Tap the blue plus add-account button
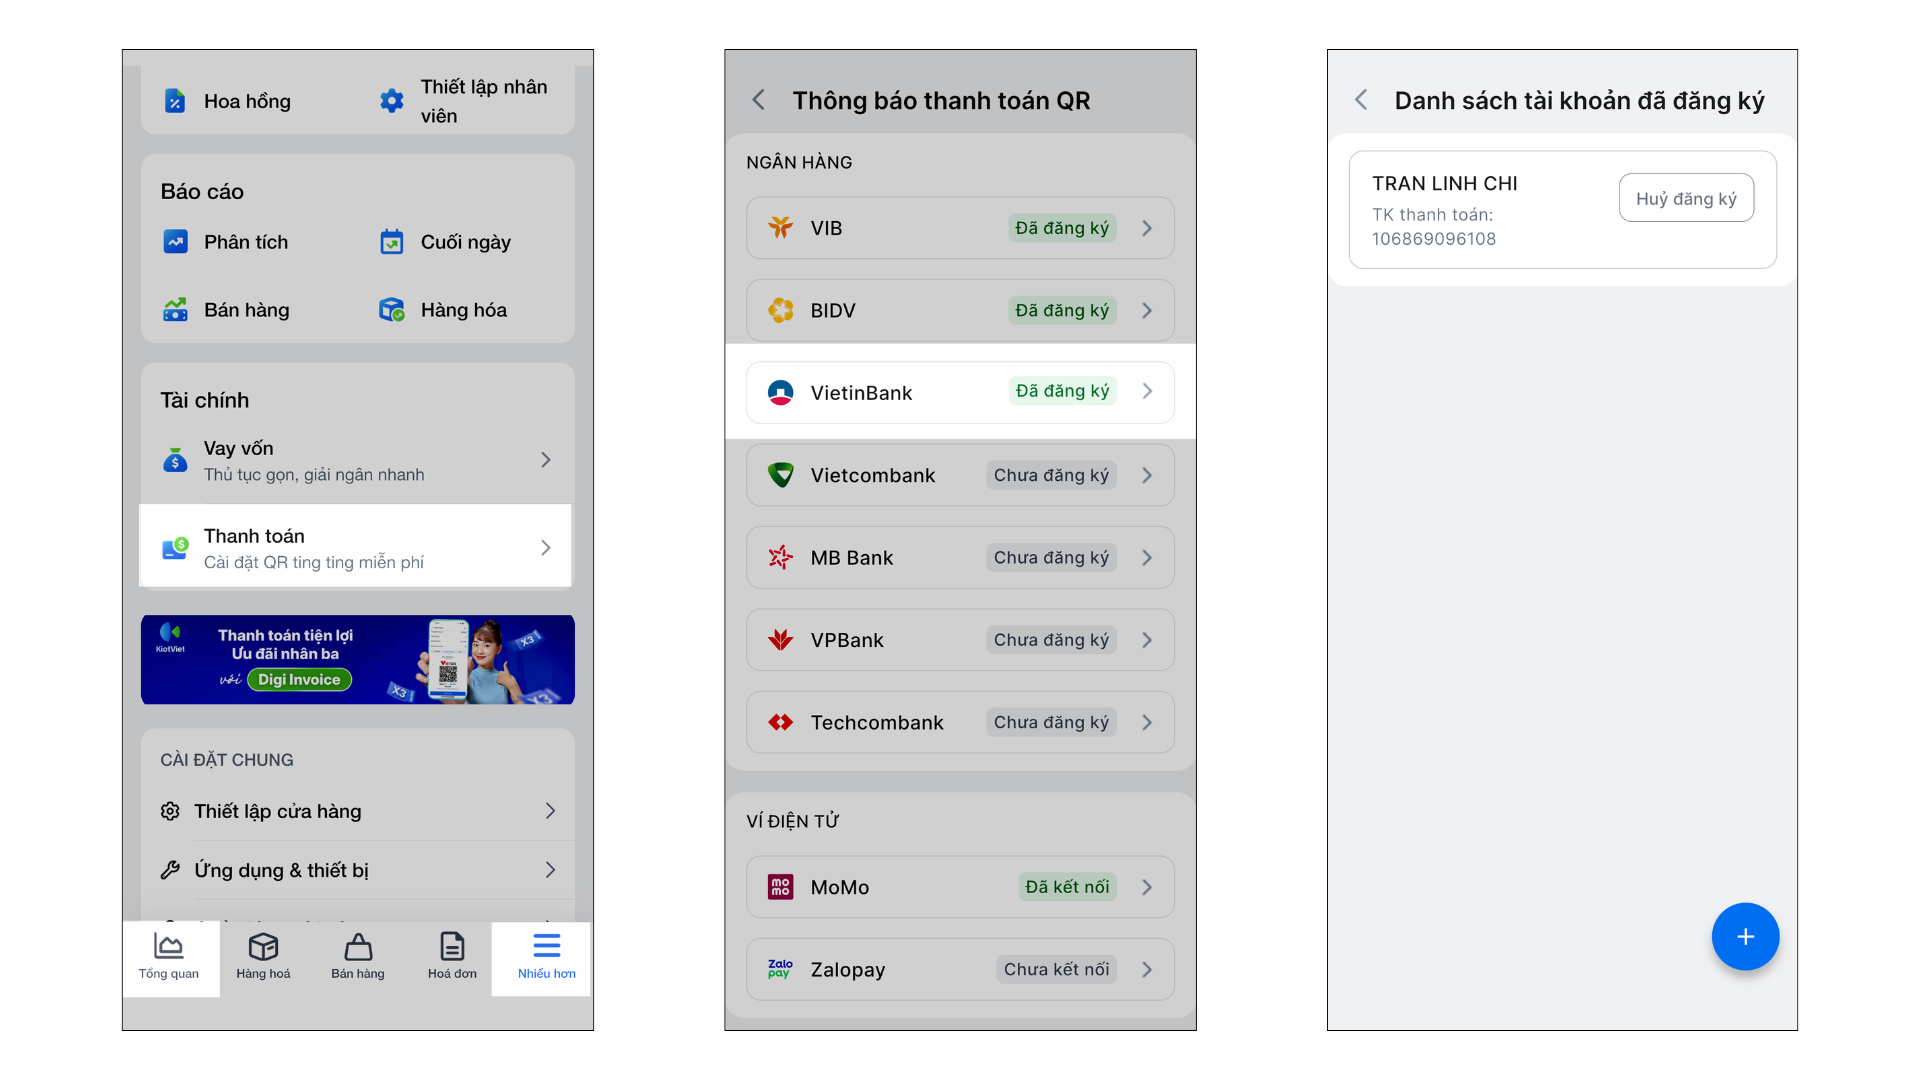 [x=1745, y=937]
